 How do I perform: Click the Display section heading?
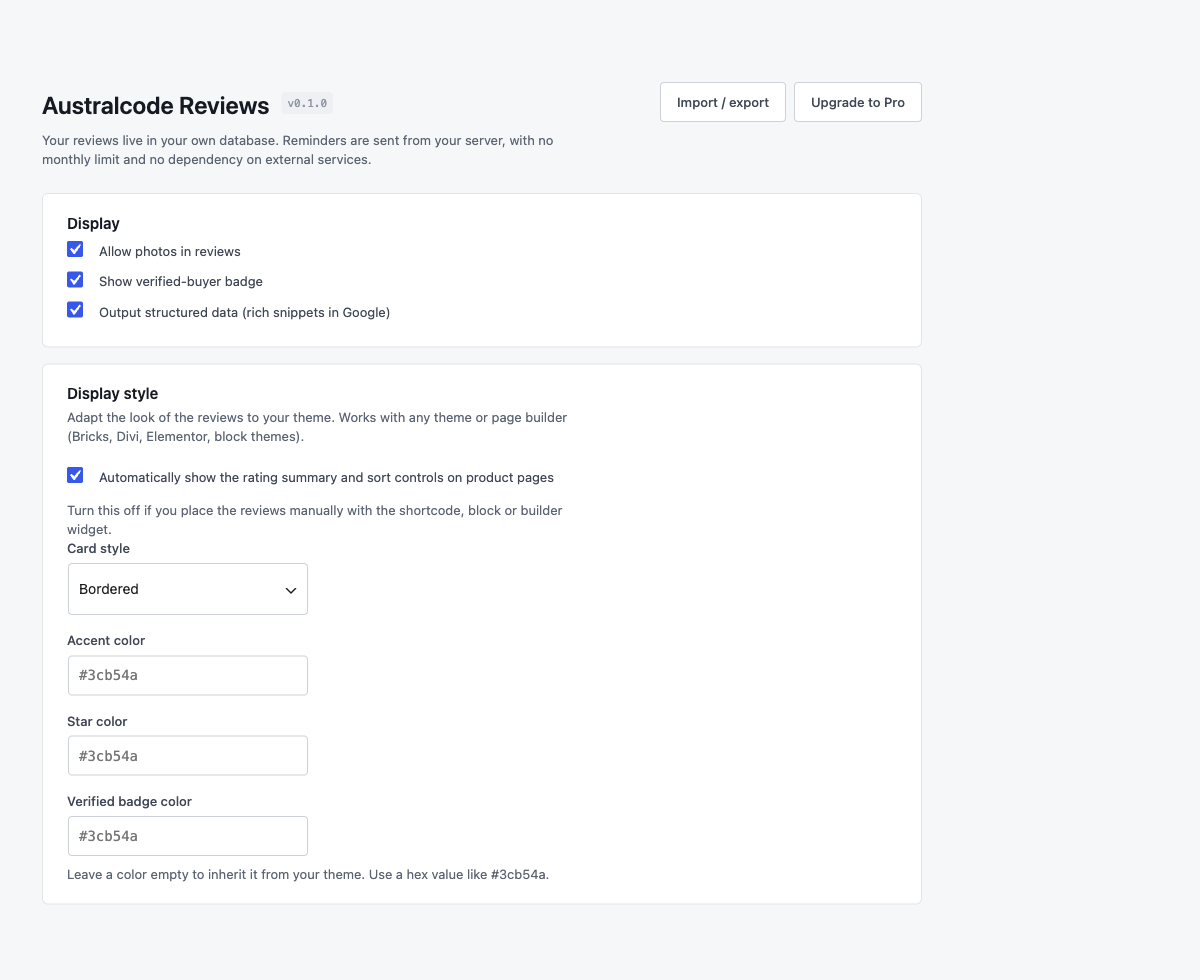pos(93,224)
